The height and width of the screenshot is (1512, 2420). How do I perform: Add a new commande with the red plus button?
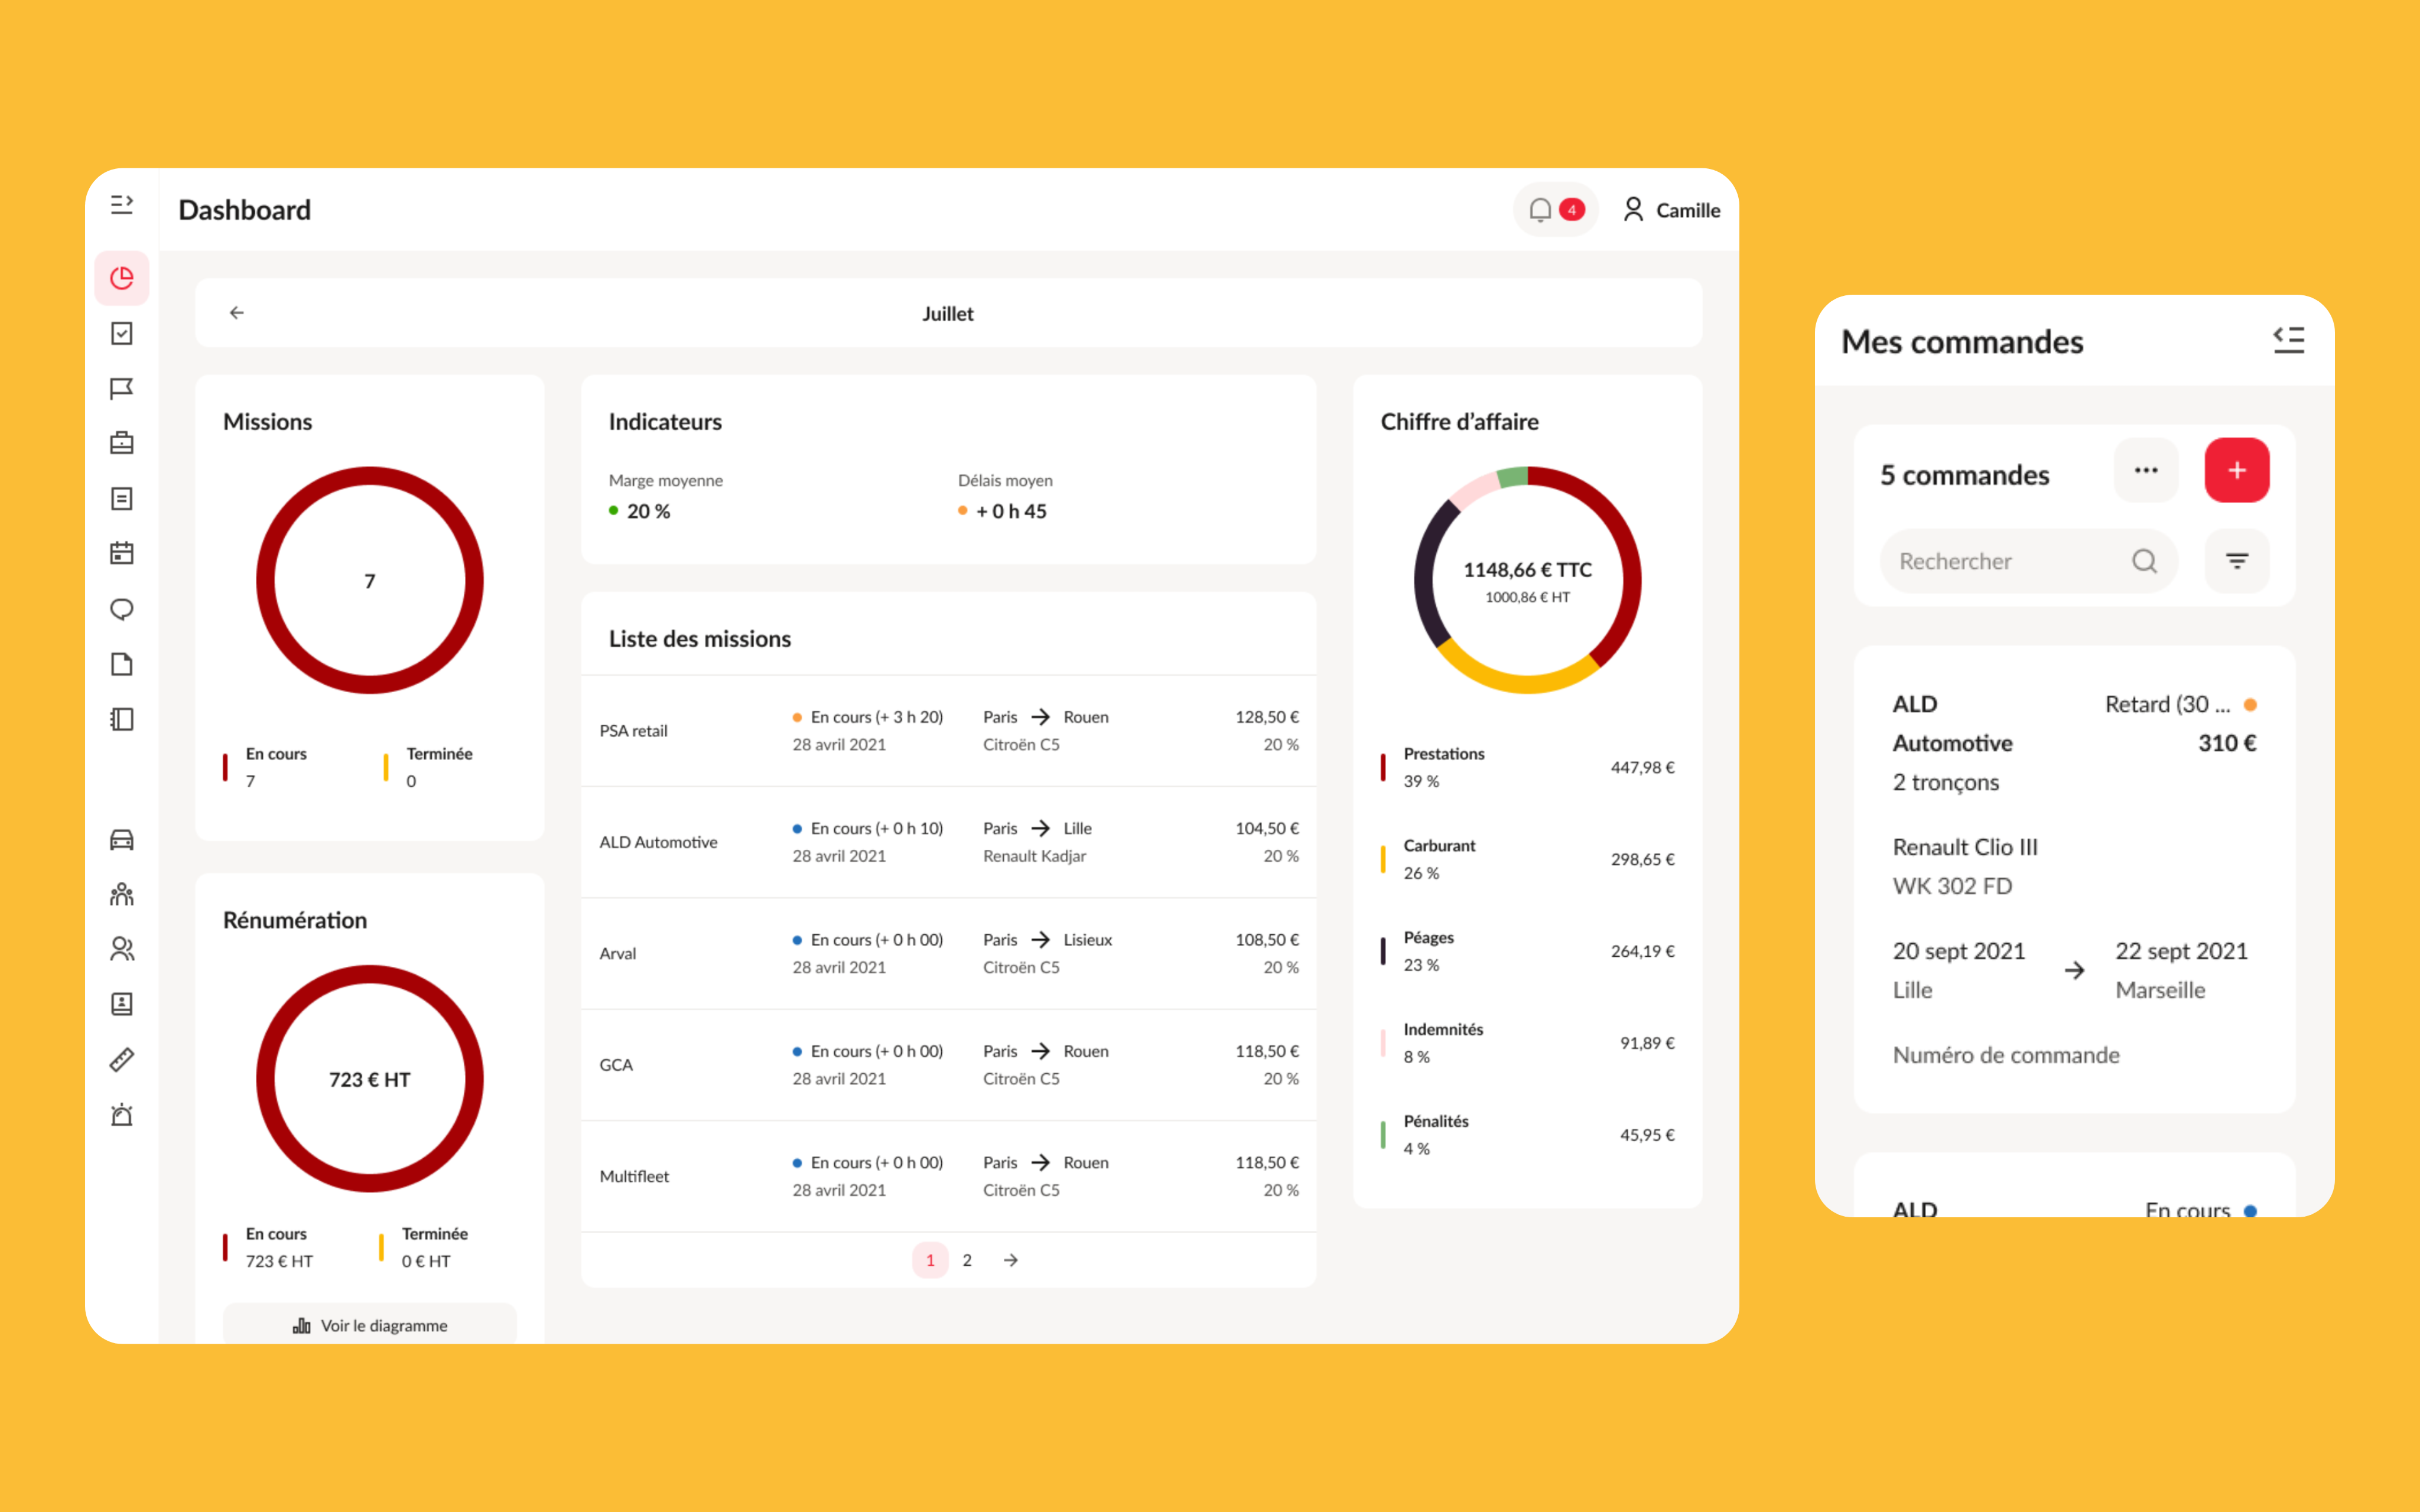click(2237, 470)
